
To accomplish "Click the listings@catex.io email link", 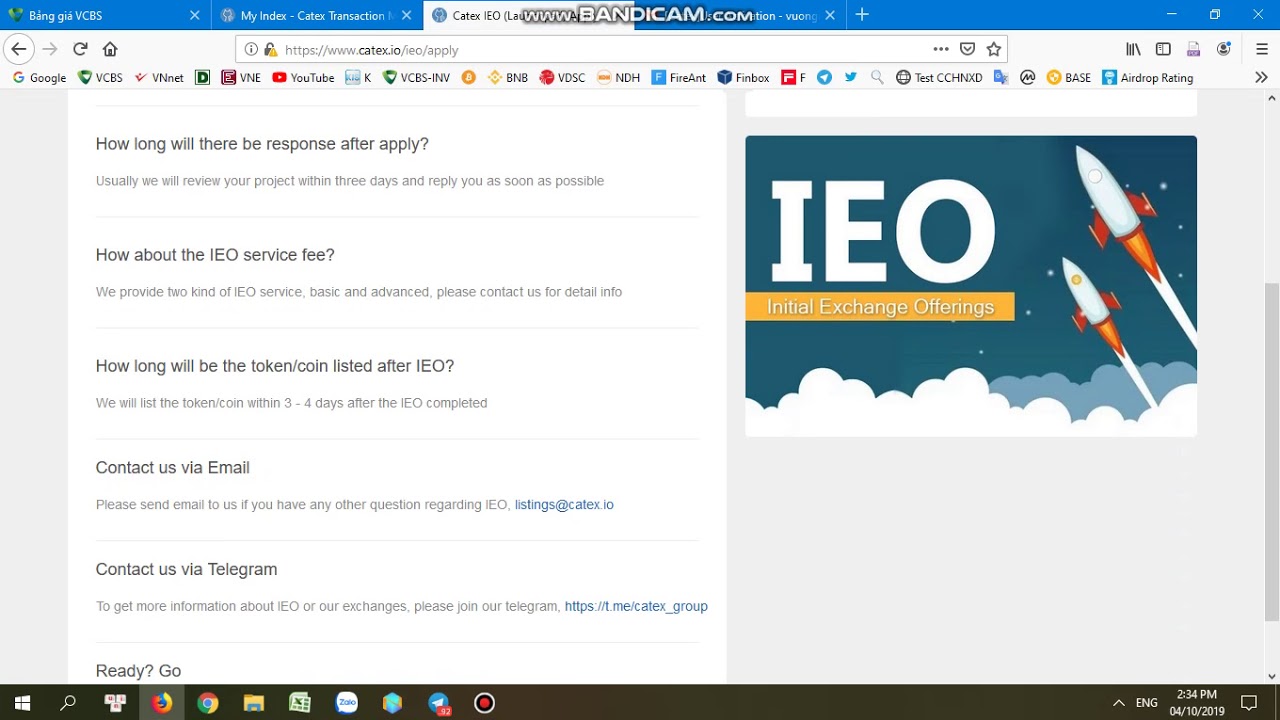I will click(564, 505).
